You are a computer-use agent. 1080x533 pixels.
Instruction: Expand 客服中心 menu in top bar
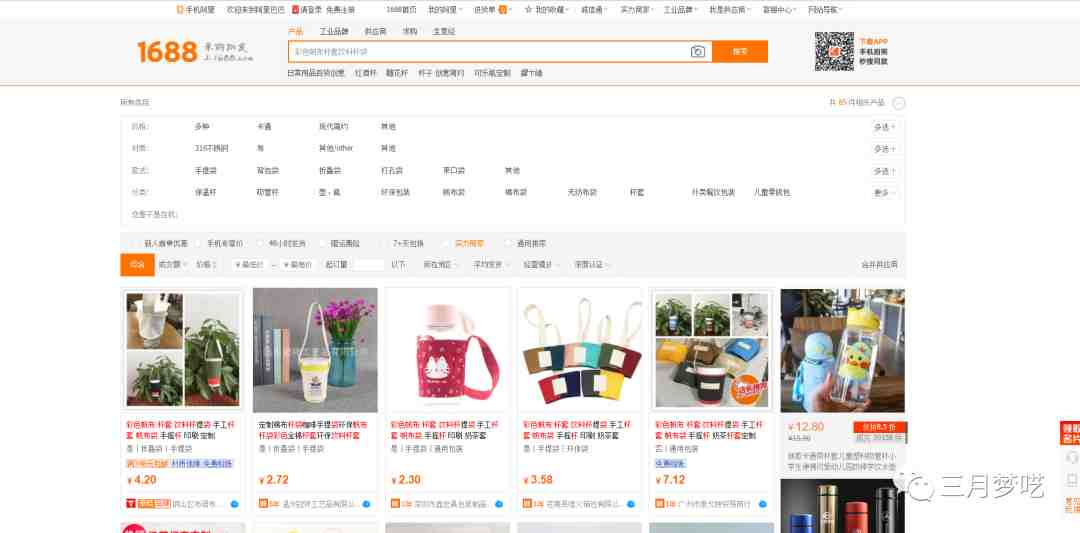click(x=780, y=10)
